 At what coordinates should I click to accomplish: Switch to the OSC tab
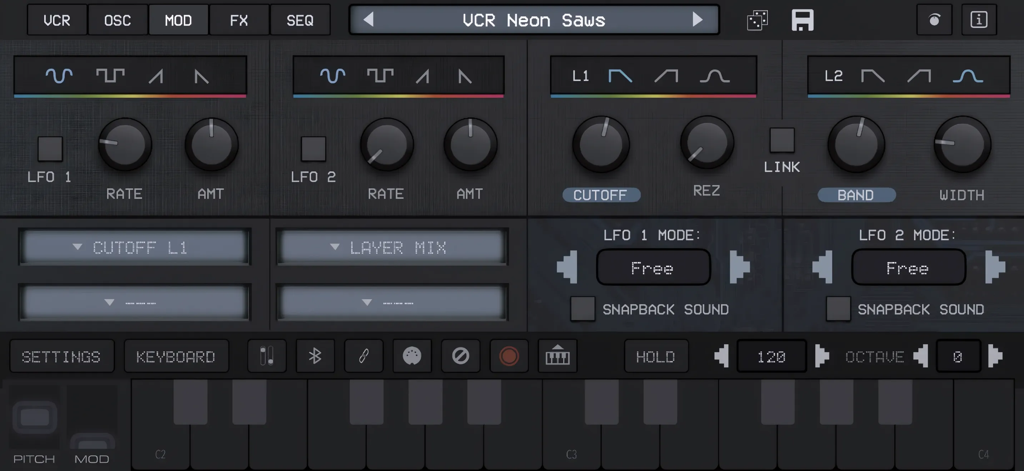(118, 20)
